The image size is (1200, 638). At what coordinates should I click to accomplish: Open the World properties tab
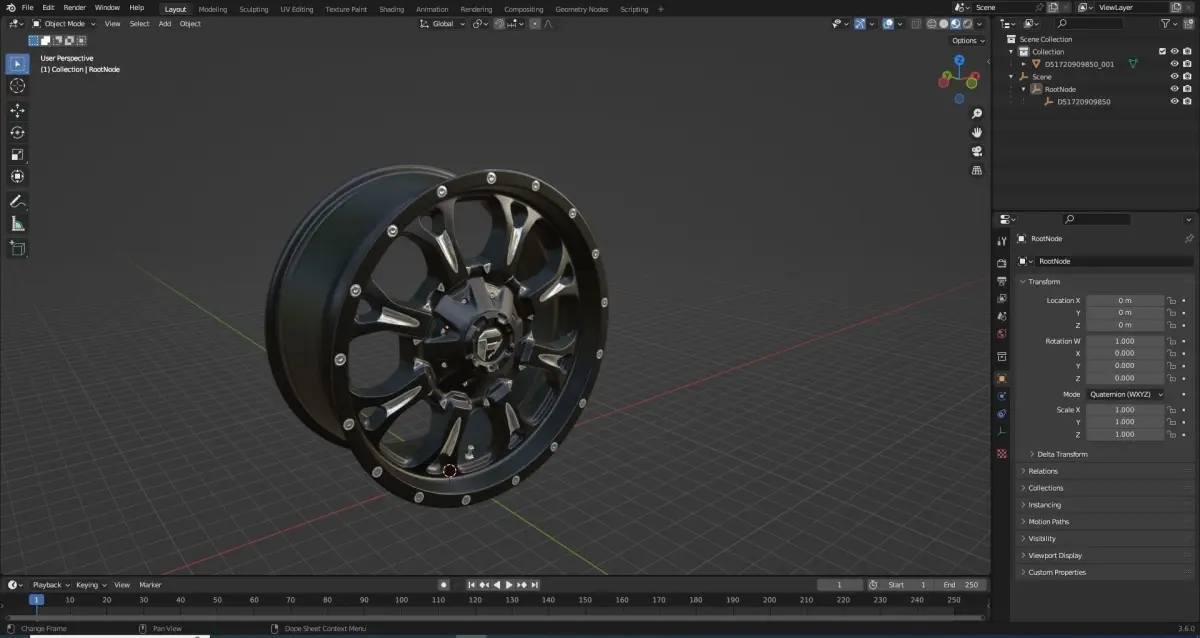pos(1002,333)
